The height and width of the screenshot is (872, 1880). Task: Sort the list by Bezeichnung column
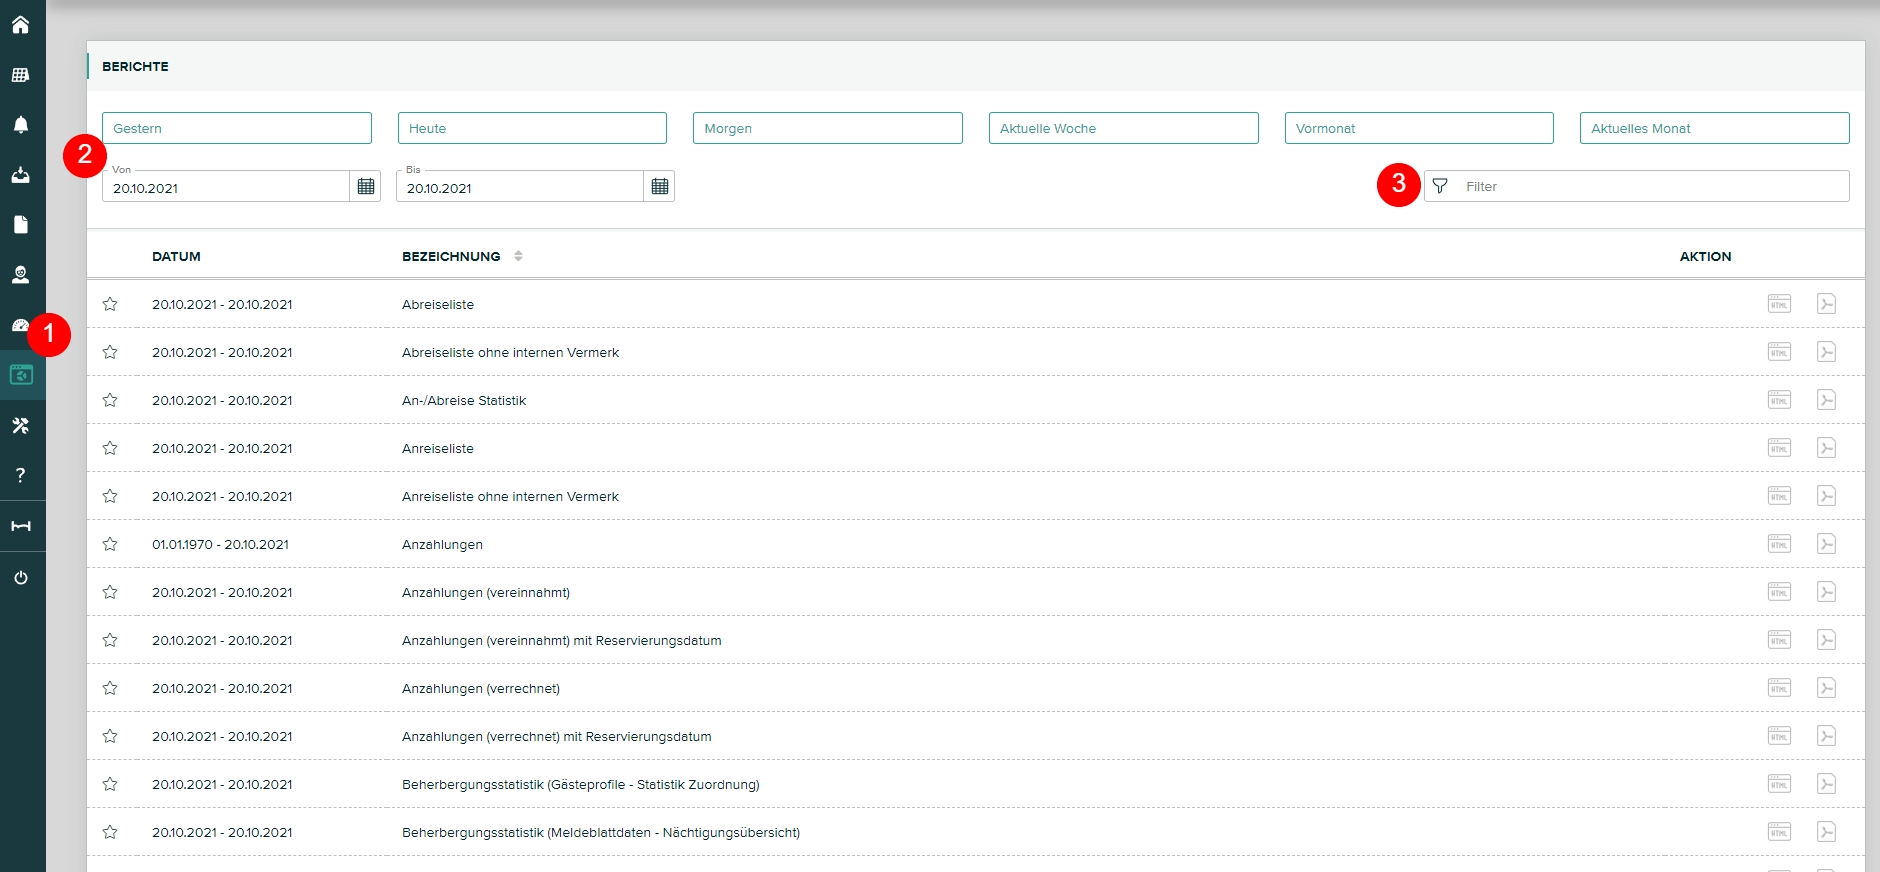[518, 256]
